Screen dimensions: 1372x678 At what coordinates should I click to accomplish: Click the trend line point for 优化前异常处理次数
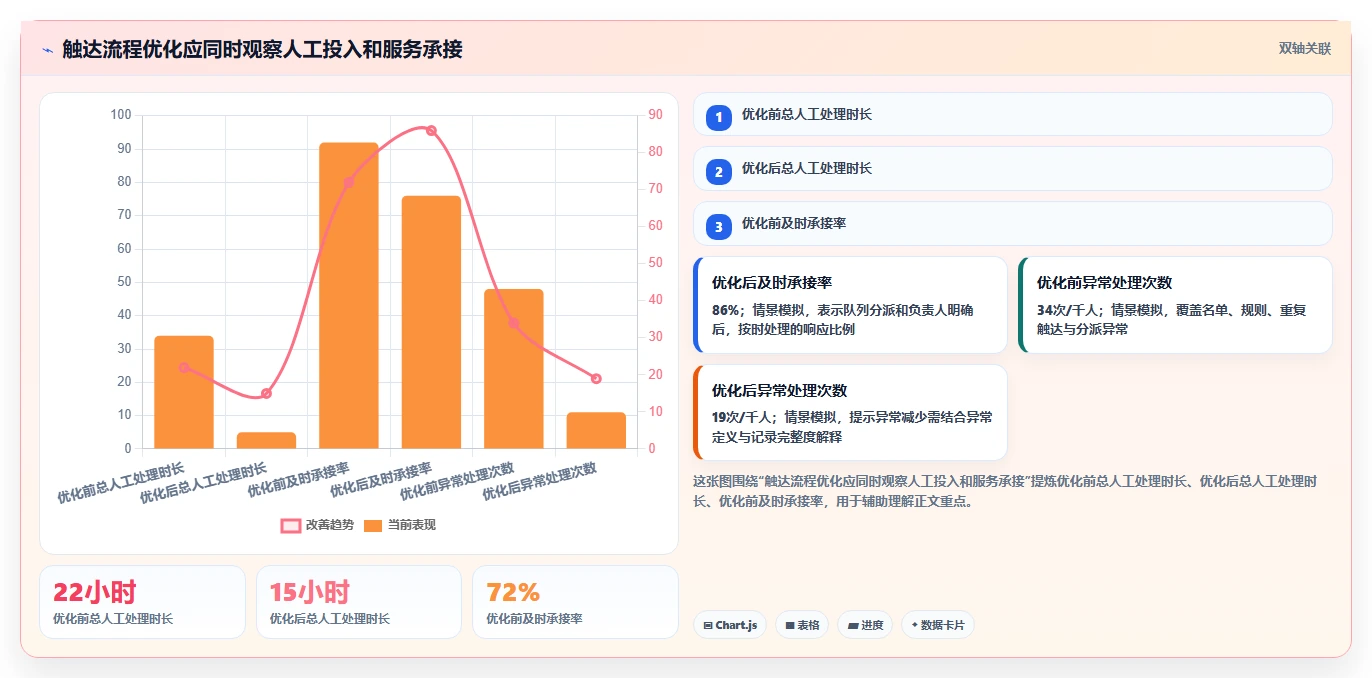tap(514, 322)
